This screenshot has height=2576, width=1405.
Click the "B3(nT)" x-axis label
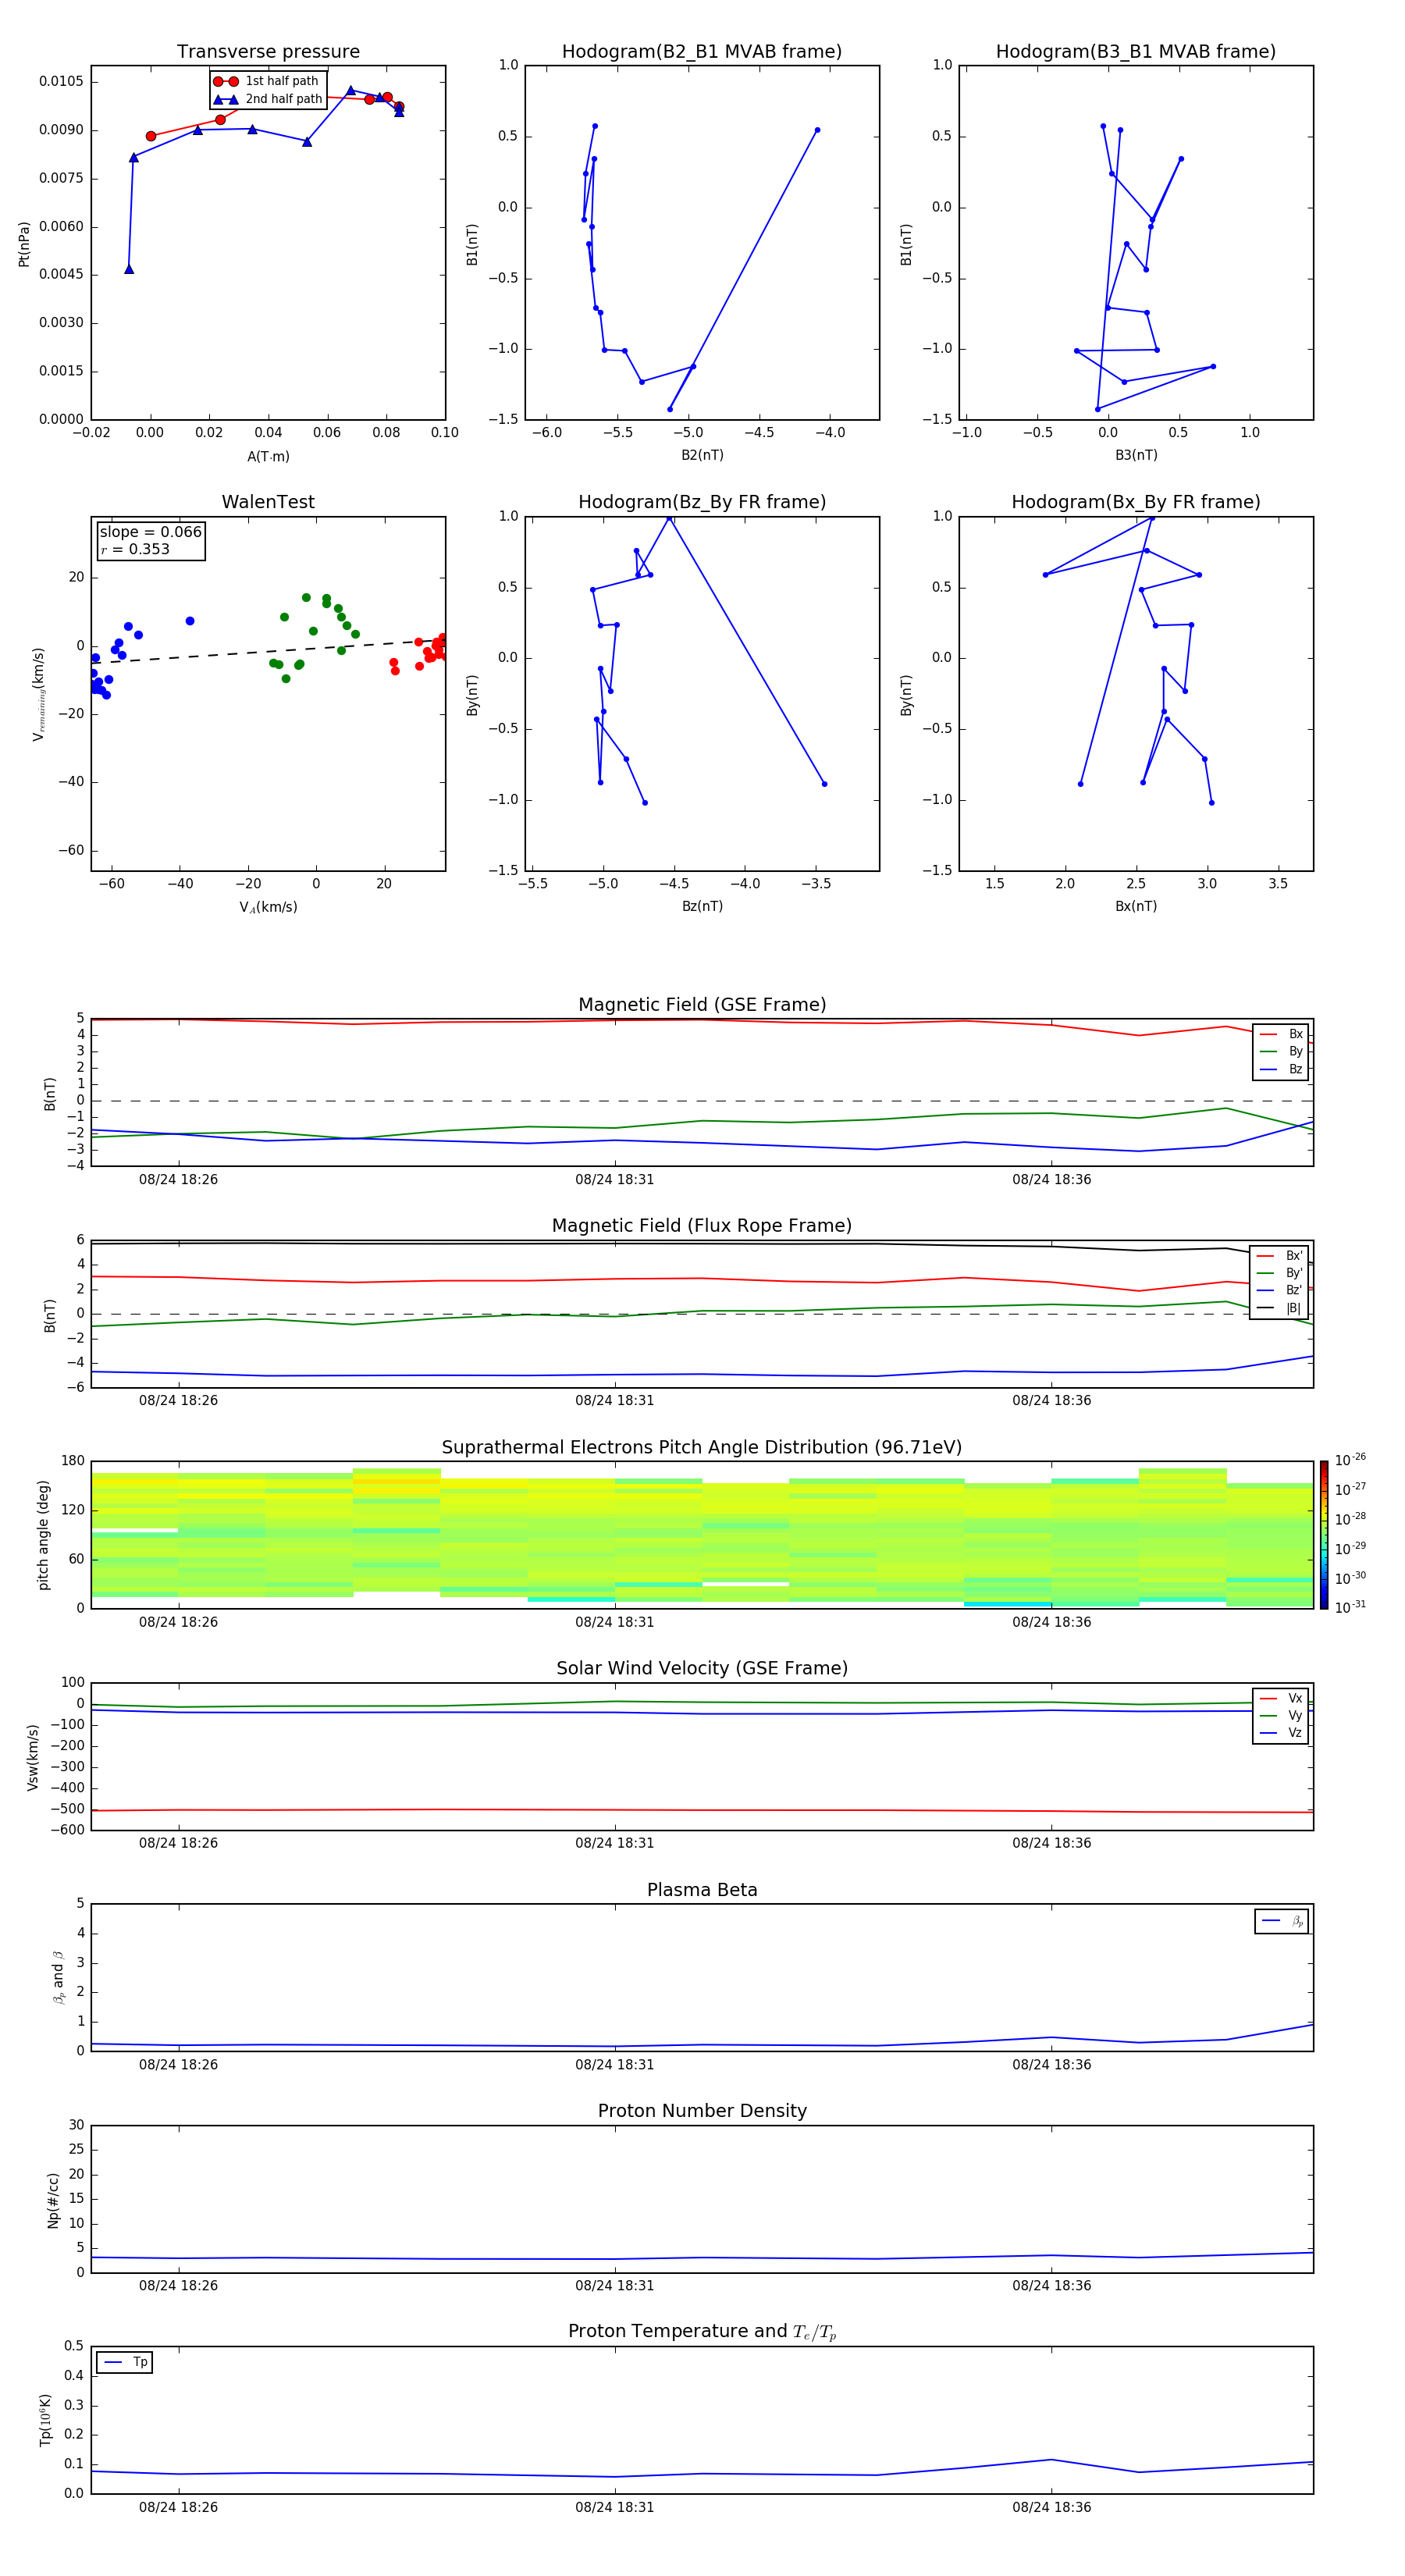pyautogui.click(x=1136, y=455)
